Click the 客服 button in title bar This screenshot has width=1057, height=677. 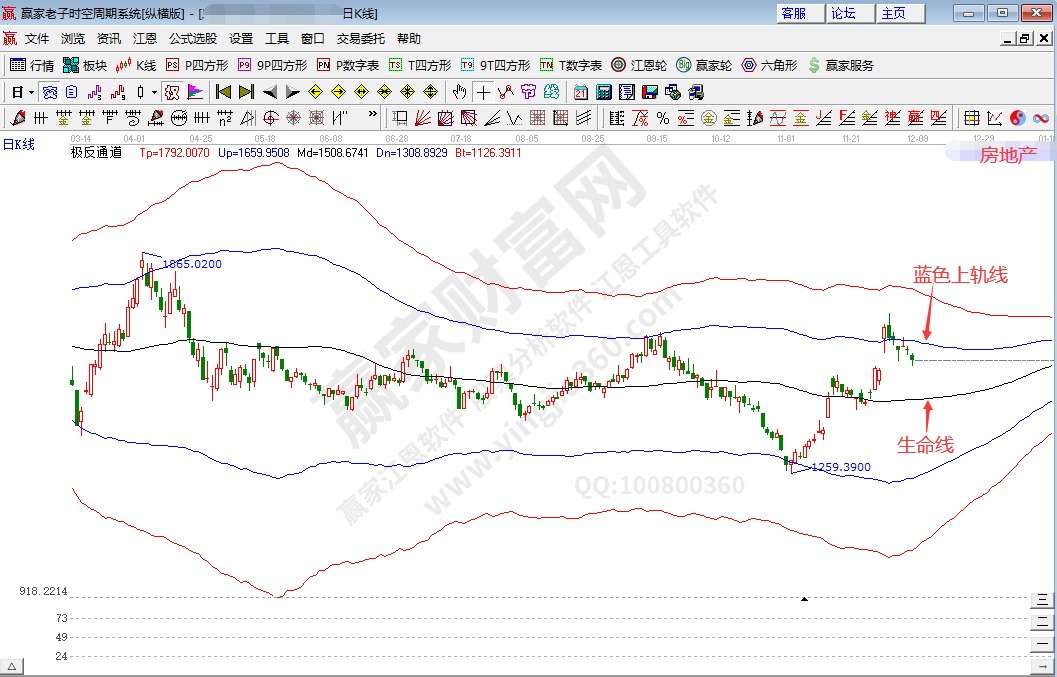click(x=793, y=13)
